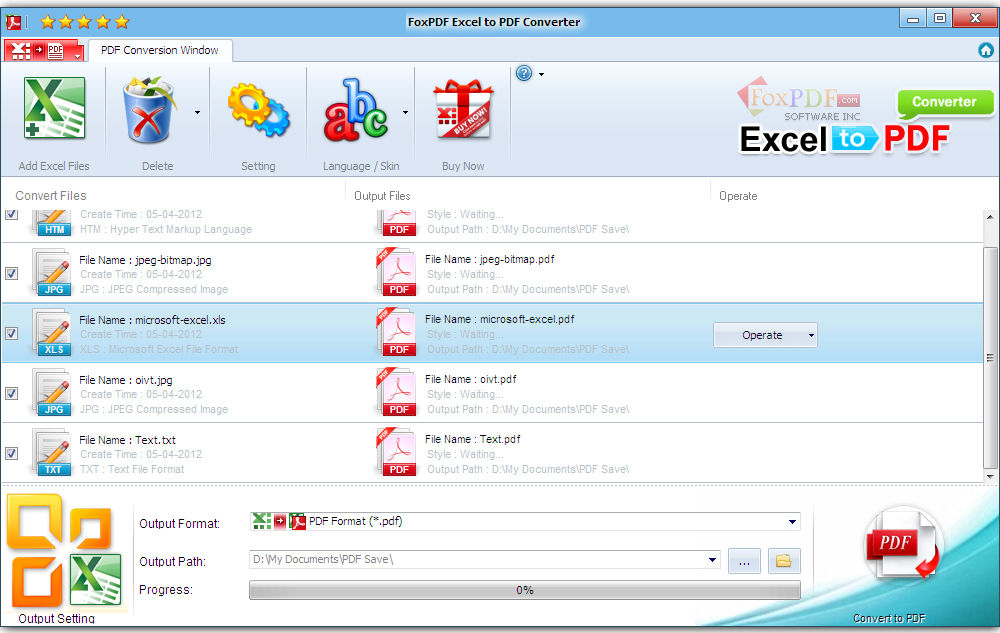Click the blue help question mark icon

[x=524, y=73]
